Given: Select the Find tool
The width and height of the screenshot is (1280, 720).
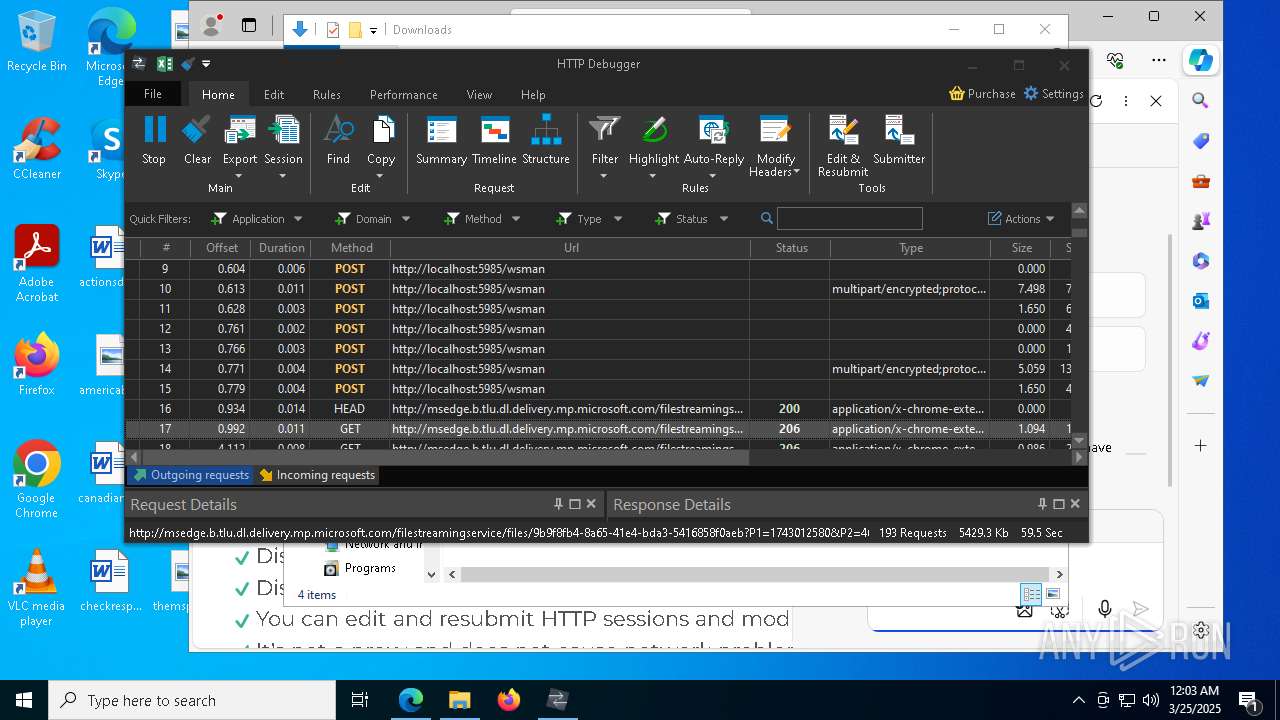Looking at the screenshot, I should point(338,140).
